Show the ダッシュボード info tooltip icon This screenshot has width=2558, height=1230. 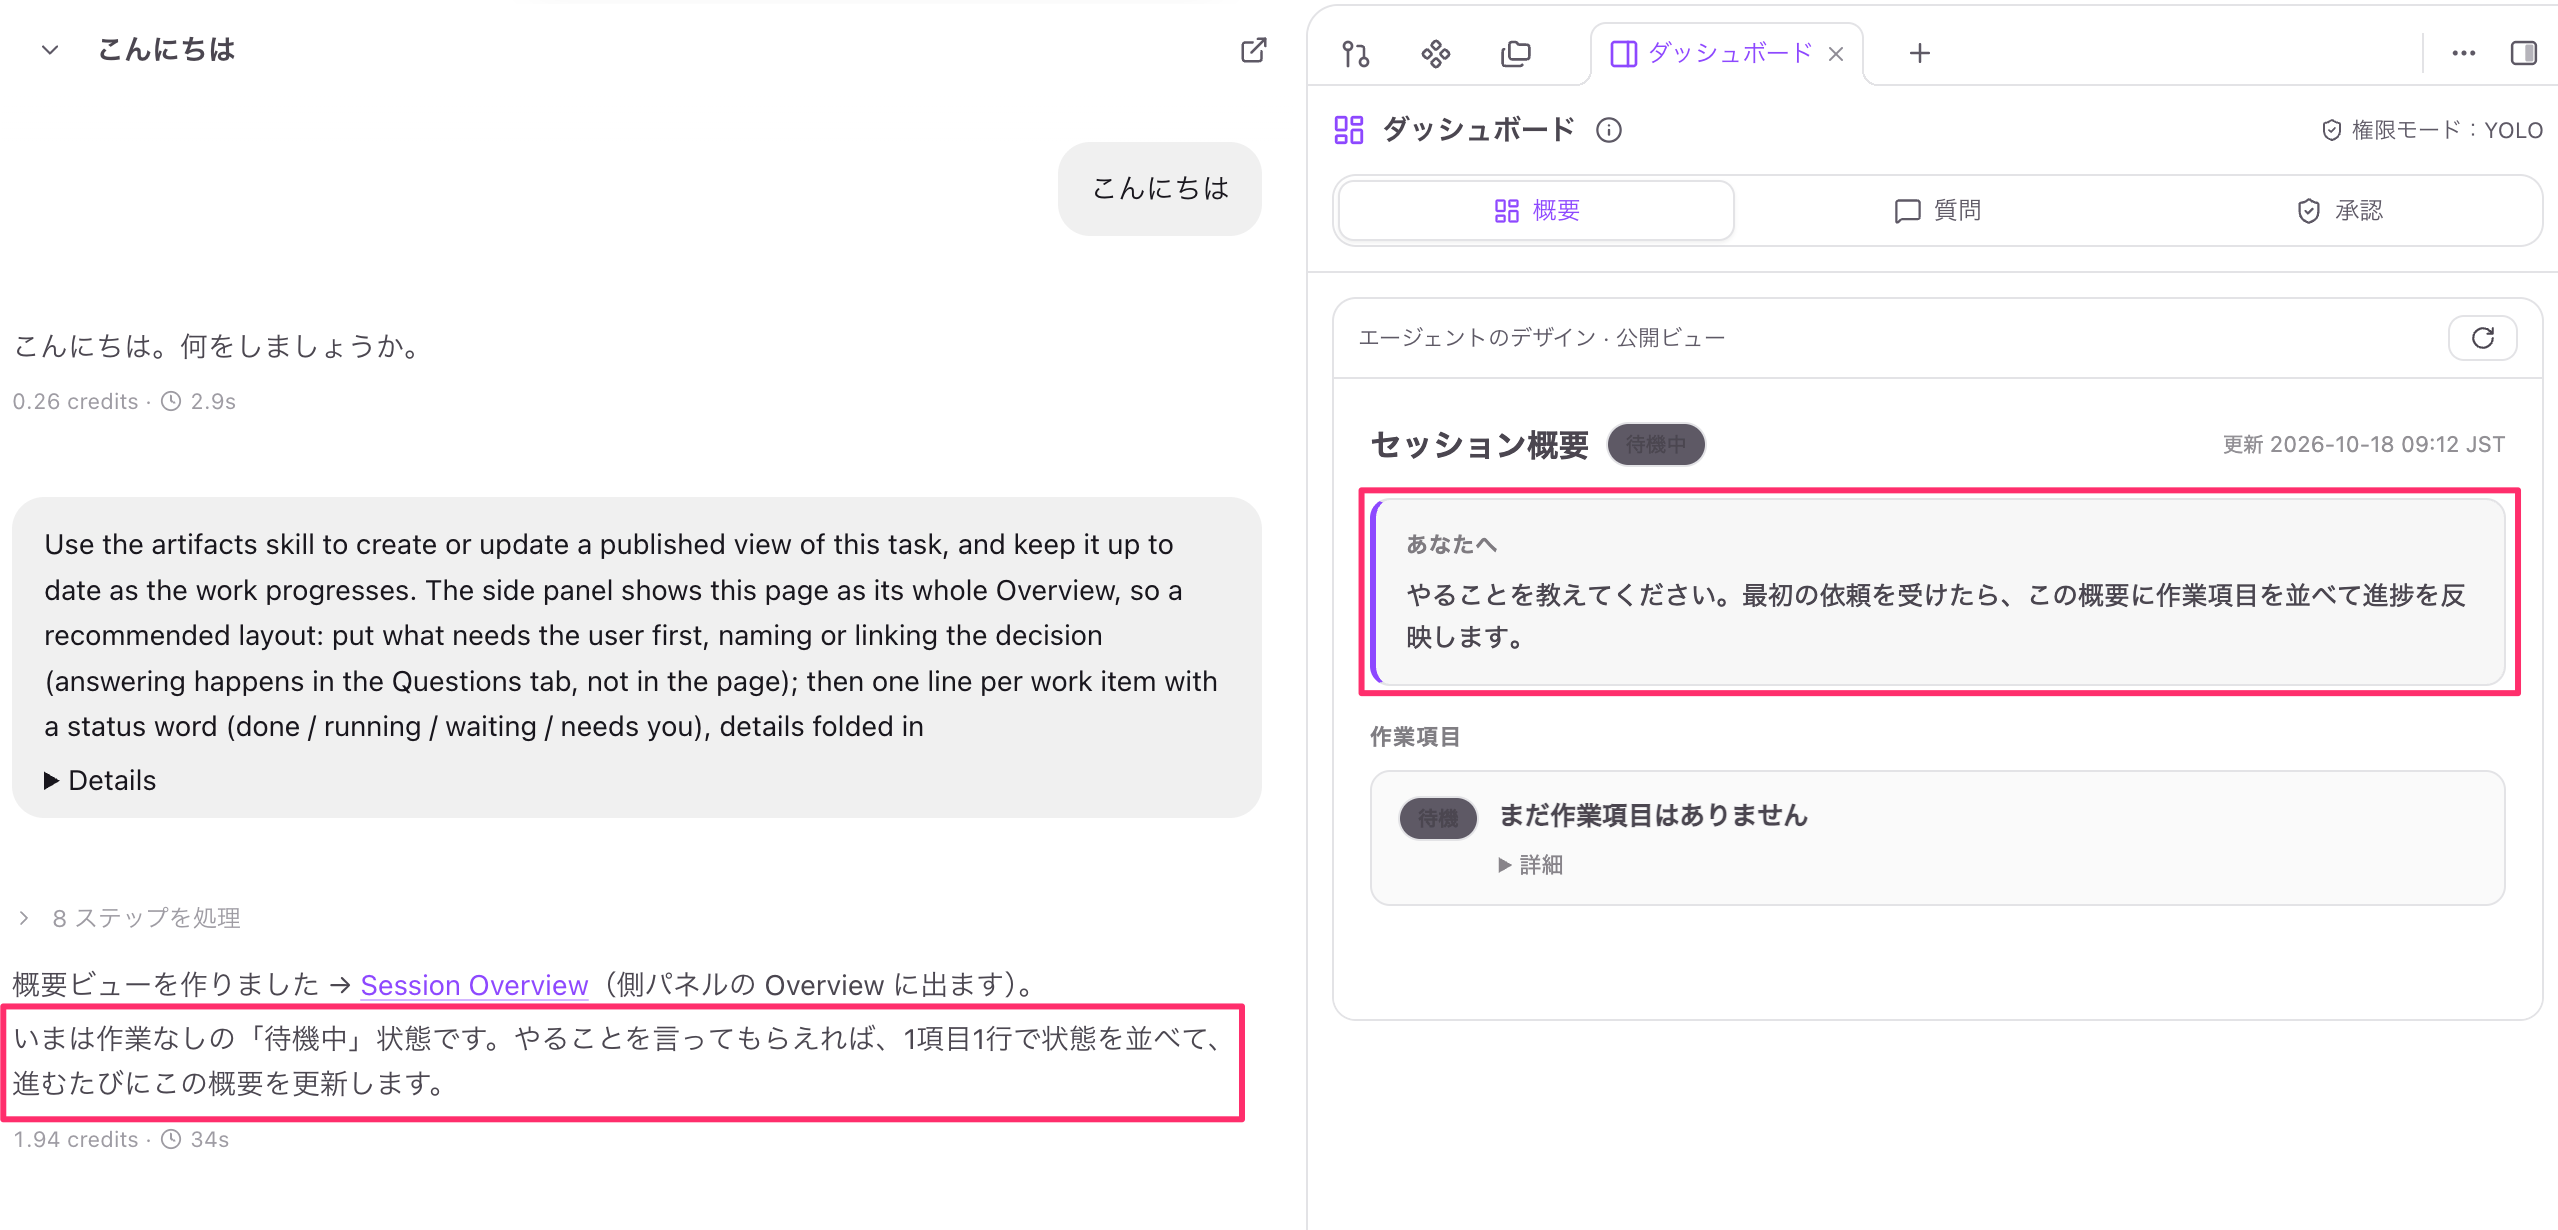[x=1609, y=130]
